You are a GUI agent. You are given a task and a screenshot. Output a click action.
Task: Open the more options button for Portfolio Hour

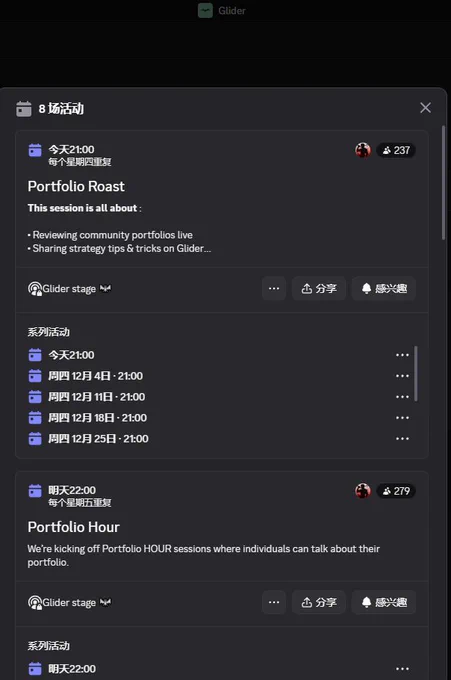pyautogui.click(x=274, y=602)
